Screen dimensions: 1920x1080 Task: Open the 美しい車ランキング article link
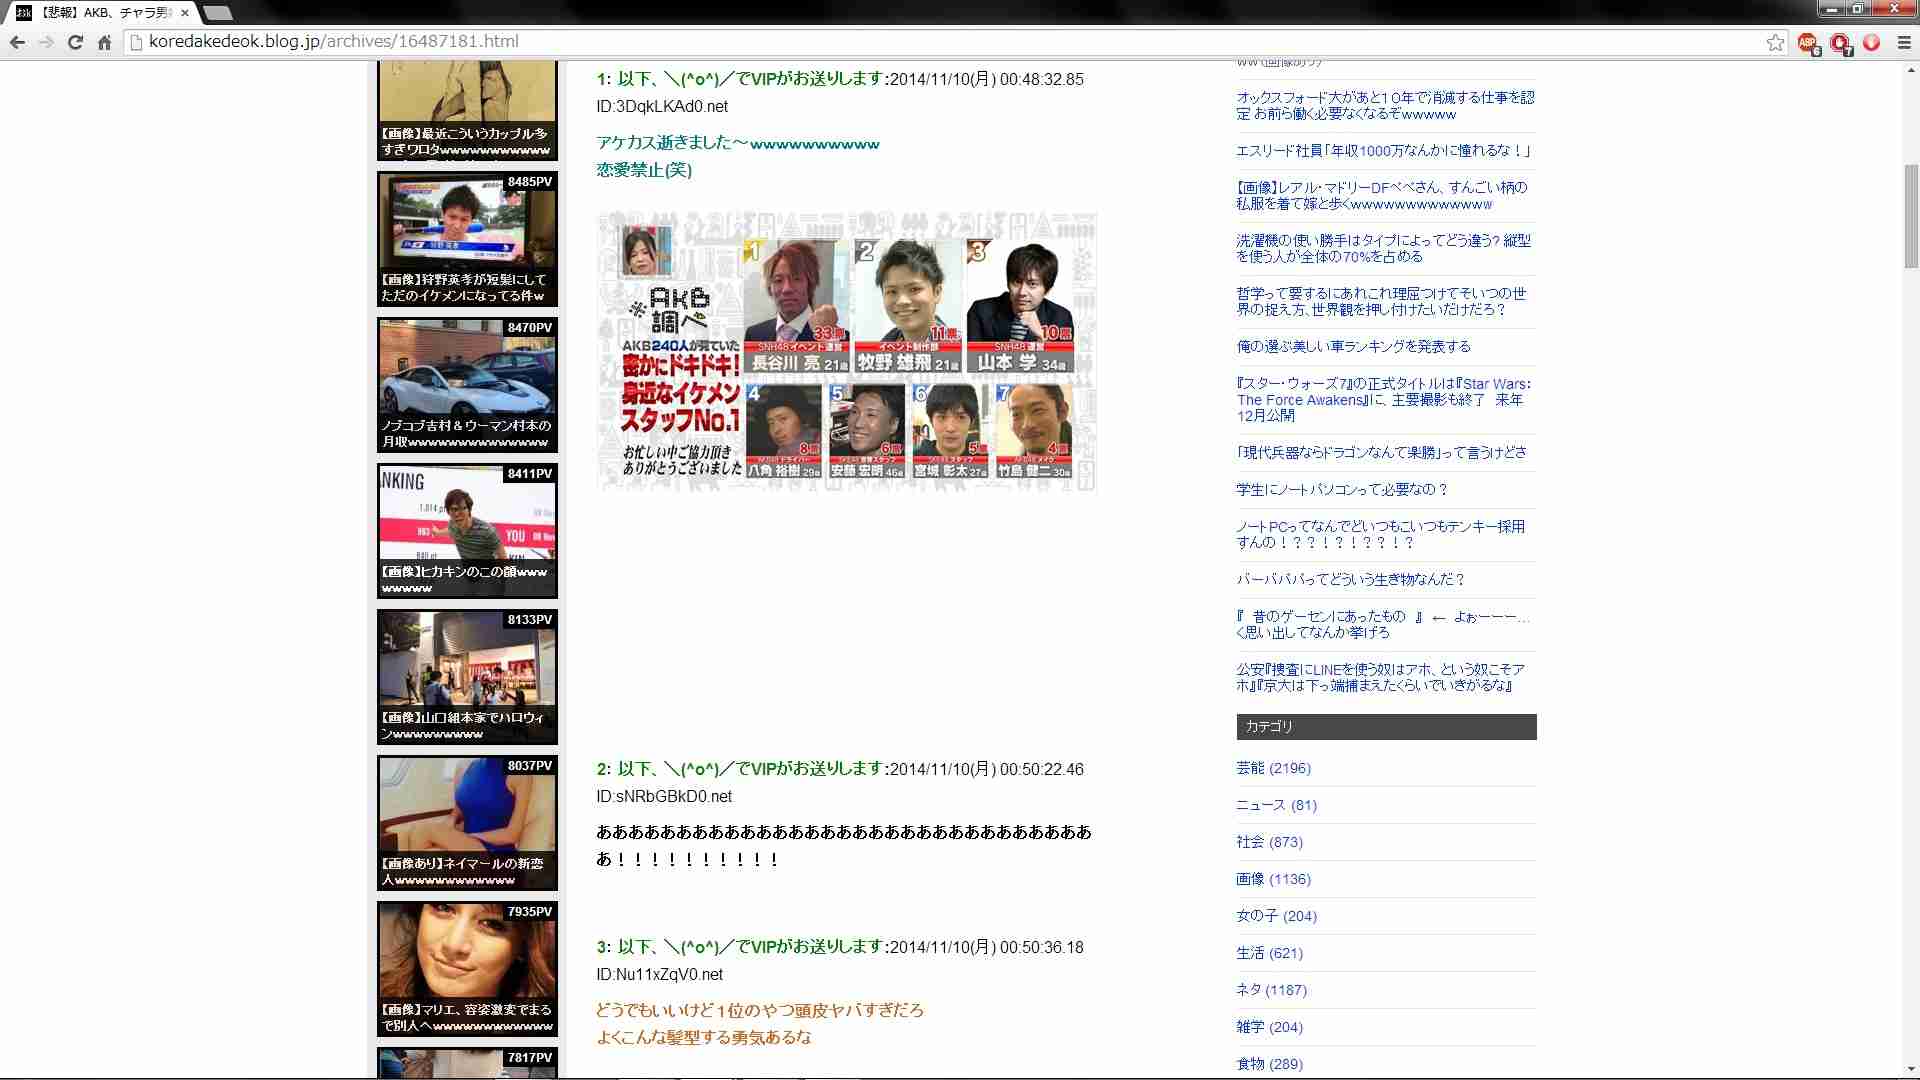[1353, 347]
